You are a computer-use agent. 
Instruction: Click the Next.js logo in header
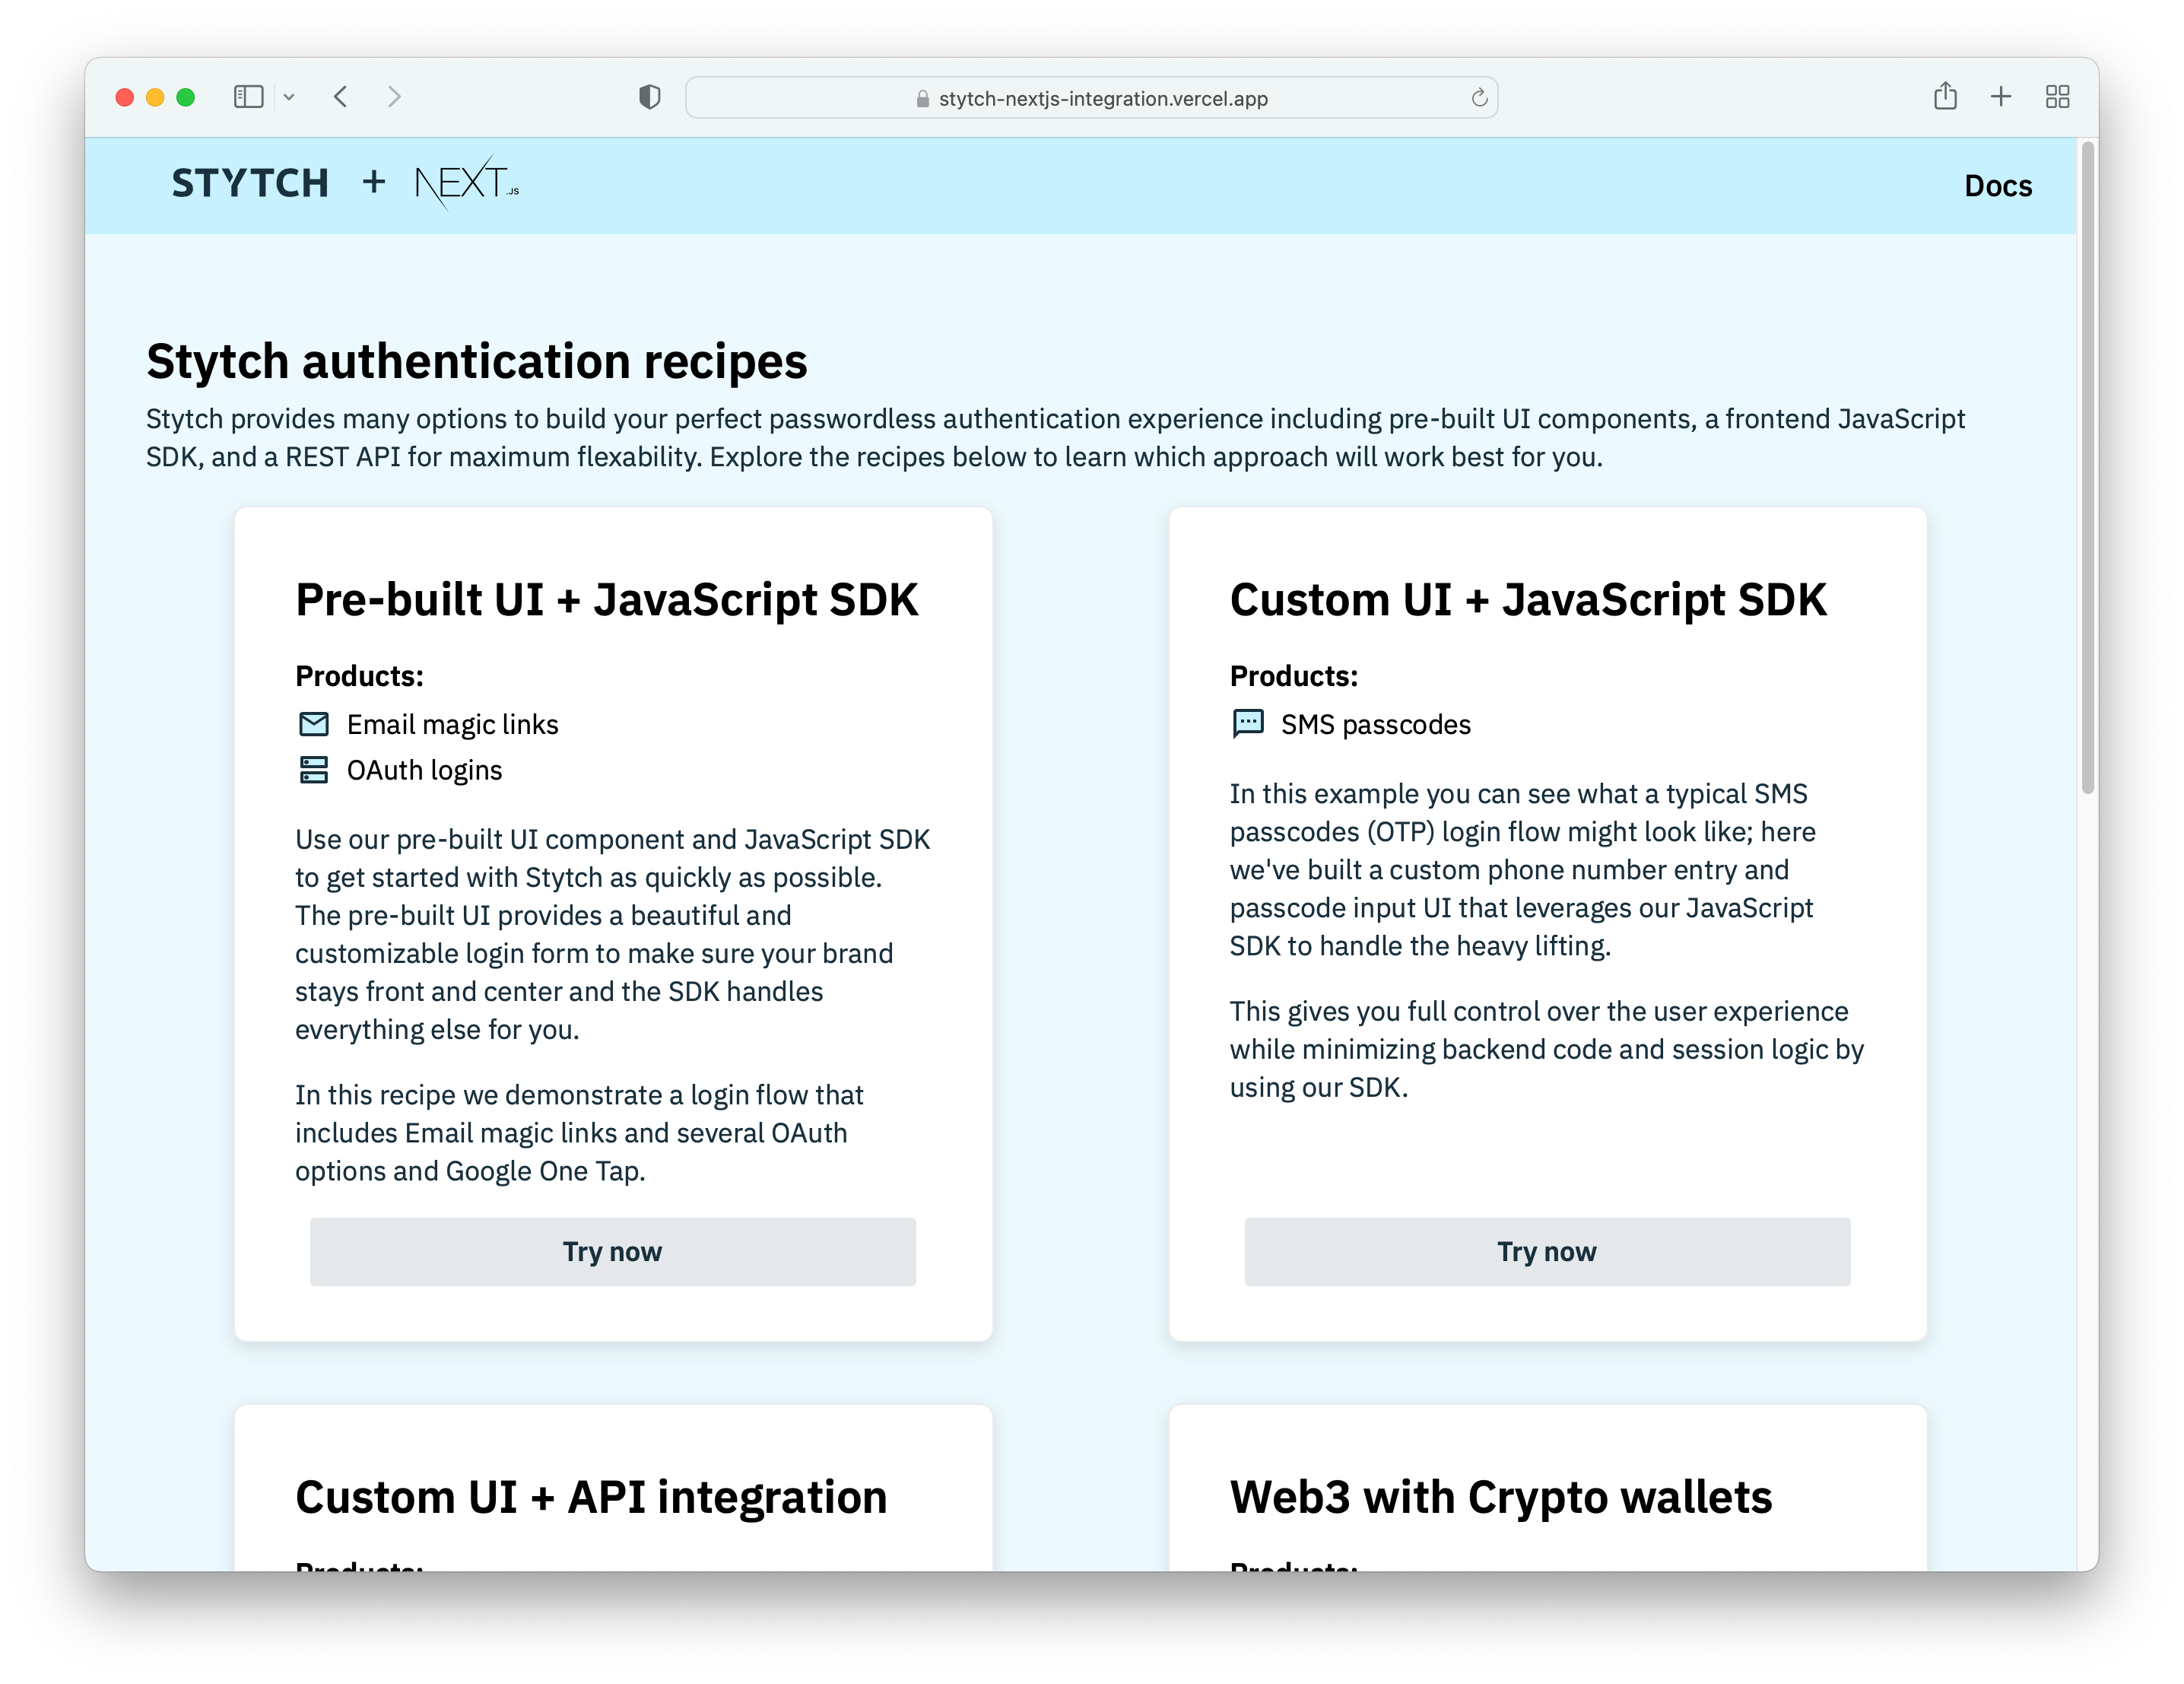(x=467, y=182)
